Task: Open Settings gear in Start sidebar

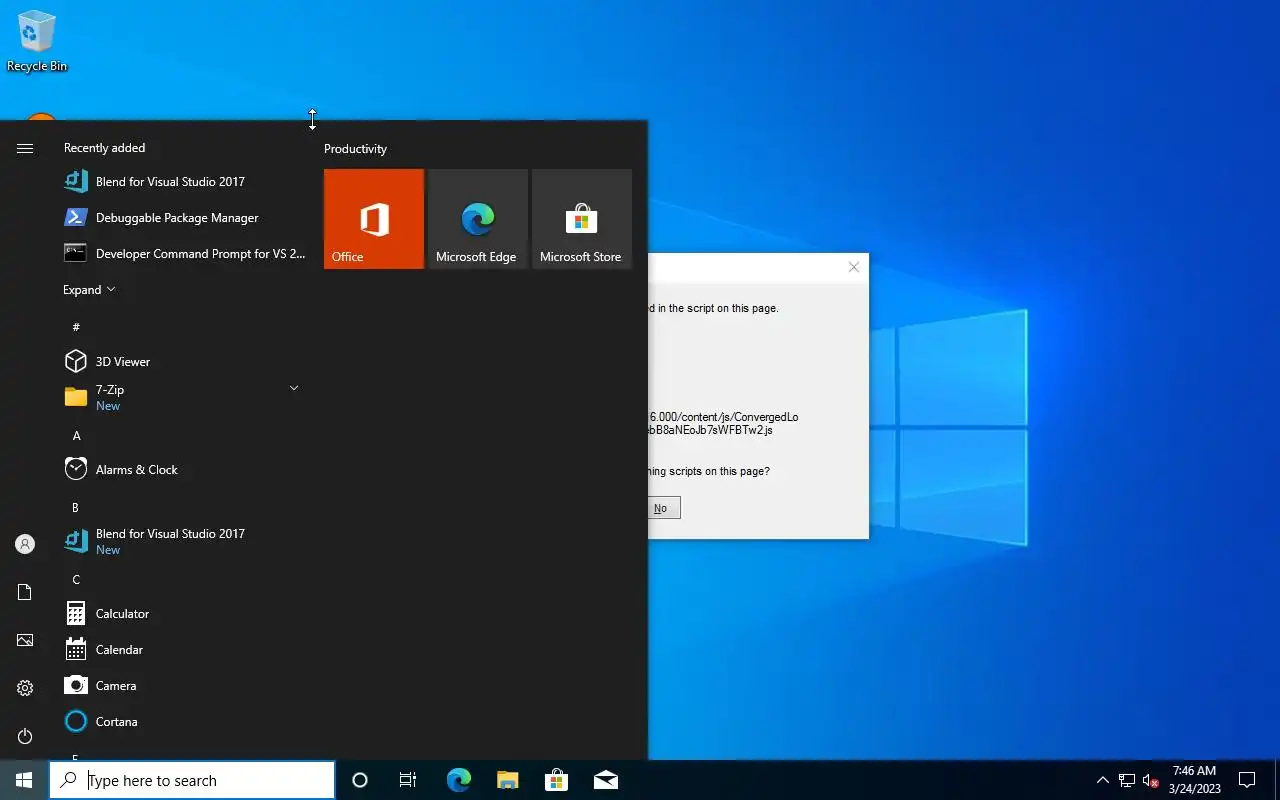Action: (x=25, y=688)
